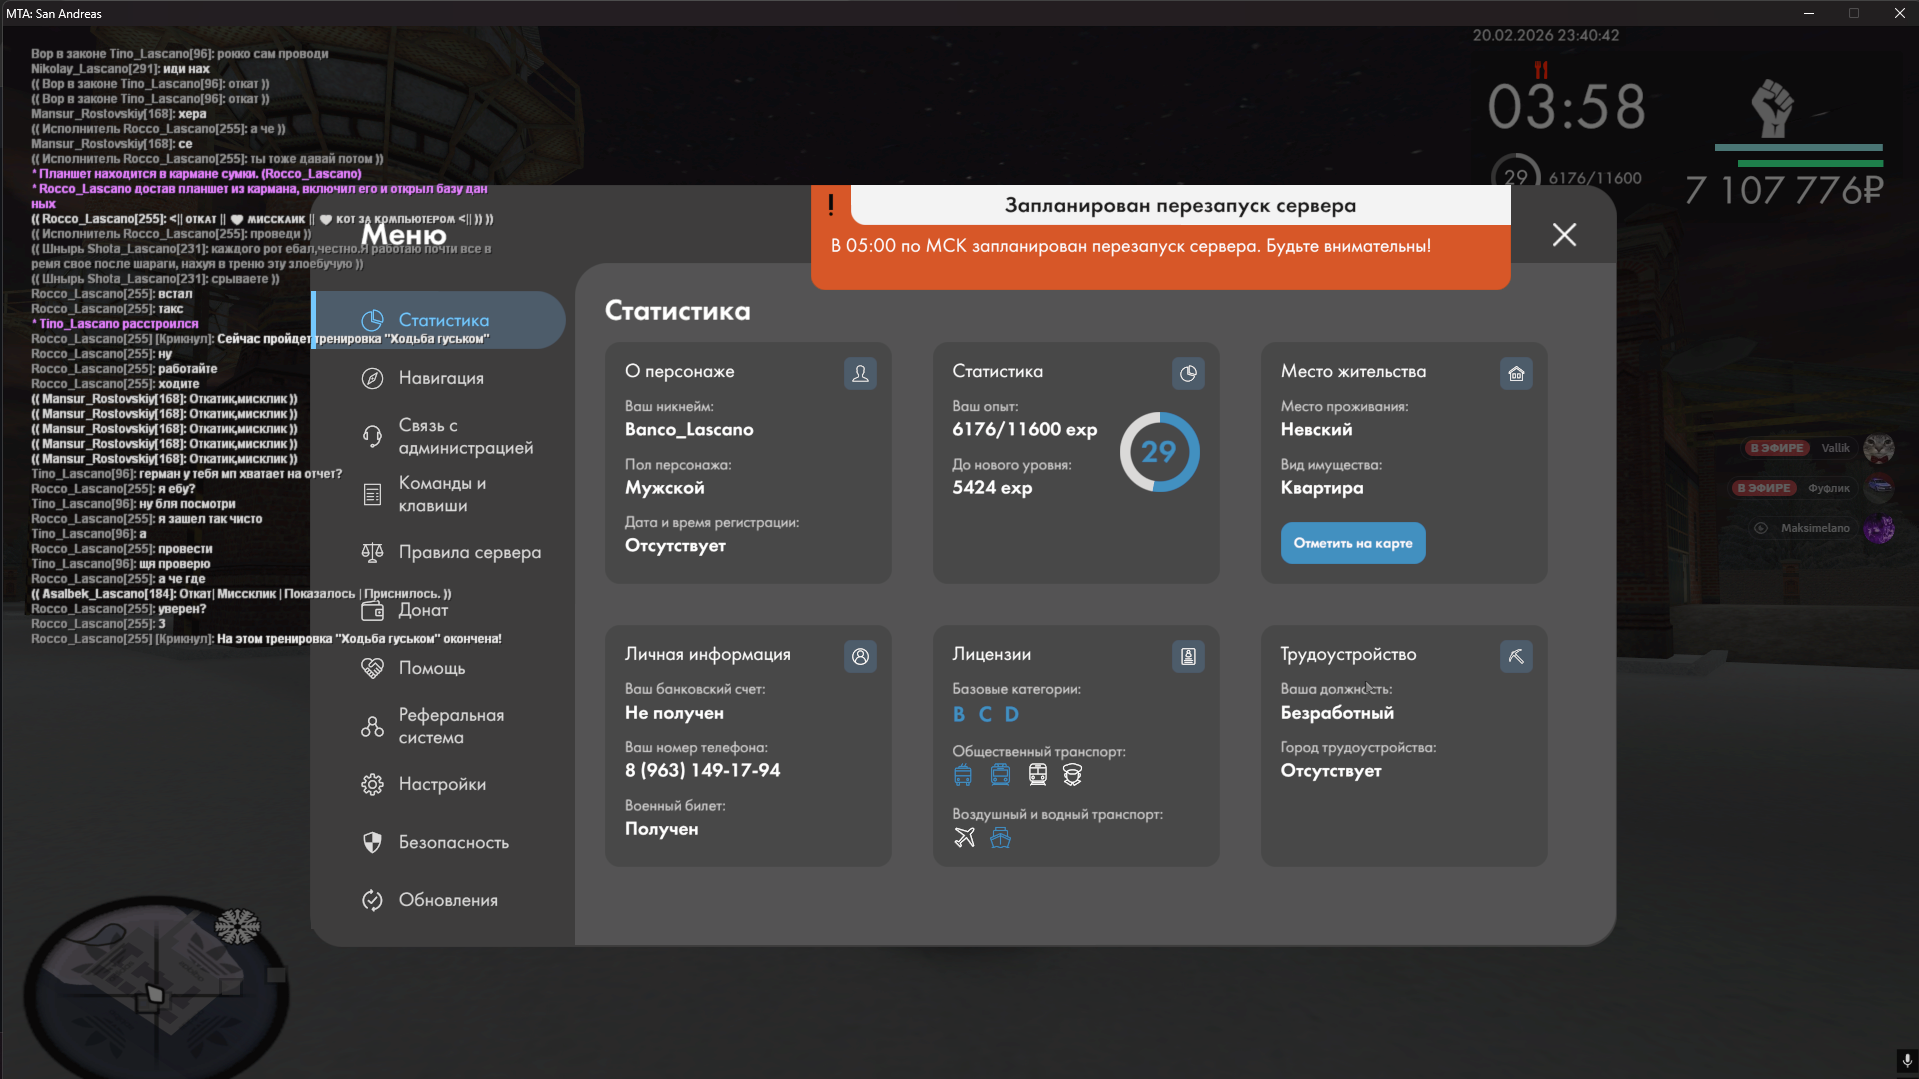Click the pie chart icon in Статистика card
The image size is (1919, 1079).
(1188, 374)
